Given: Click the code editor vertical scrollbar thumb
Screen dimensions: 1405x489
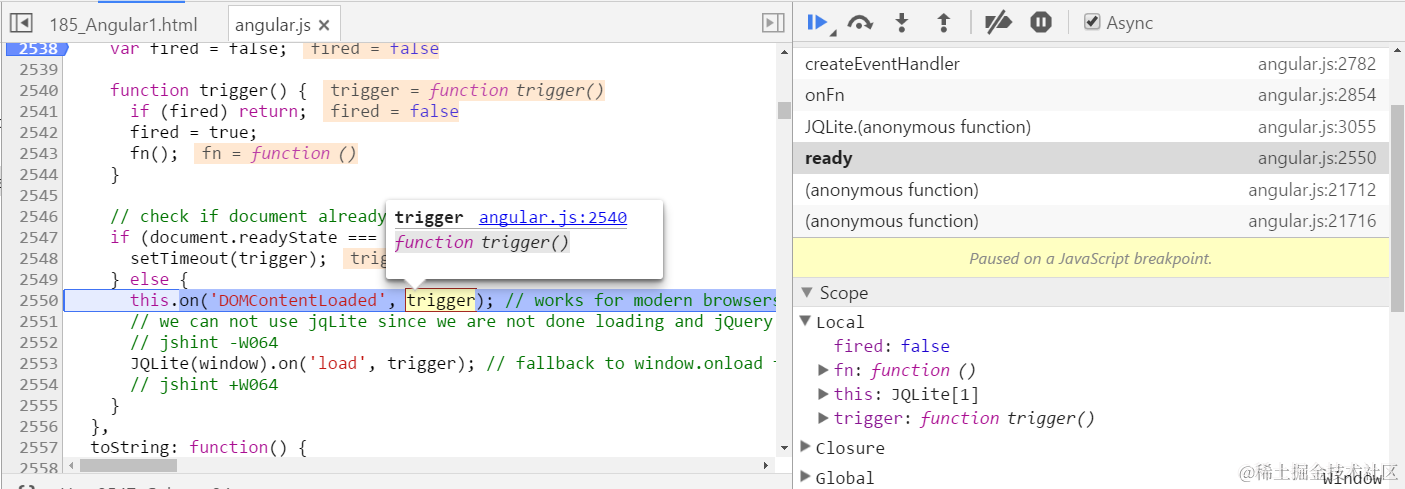Looking at the screenshot, I should pos(784,110).
